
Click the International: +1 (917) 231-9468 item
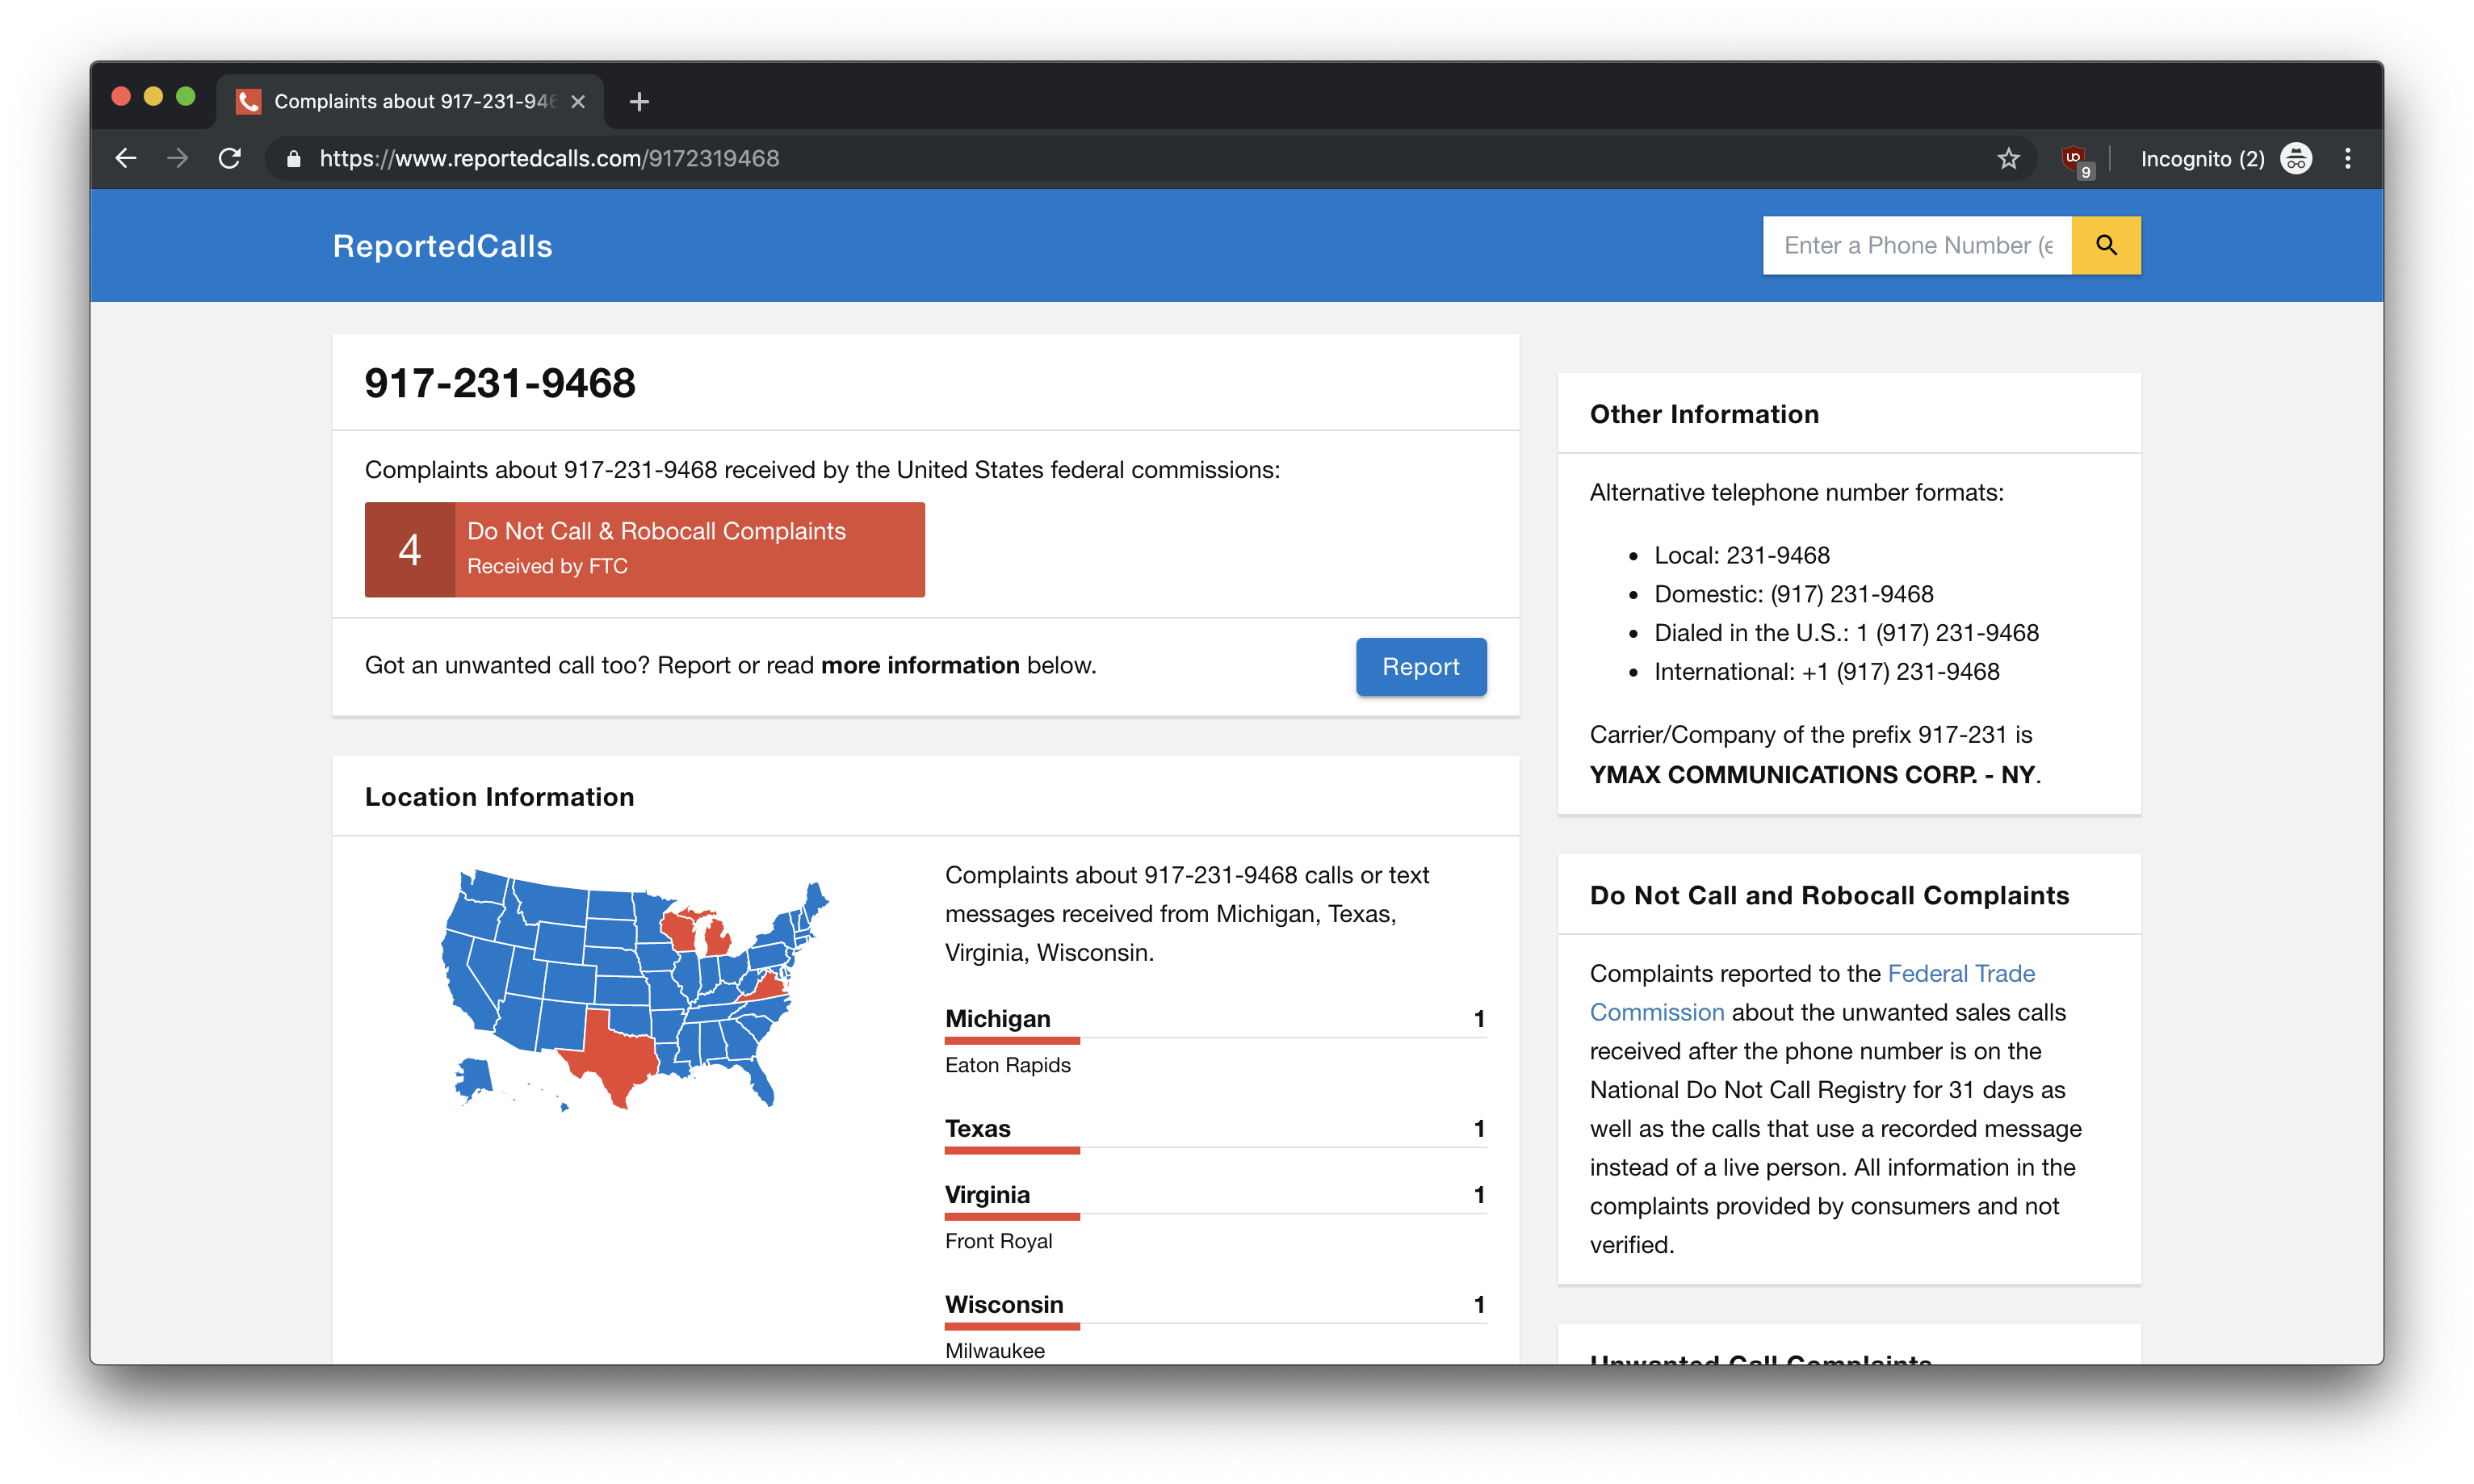(x=1826, y=672)
